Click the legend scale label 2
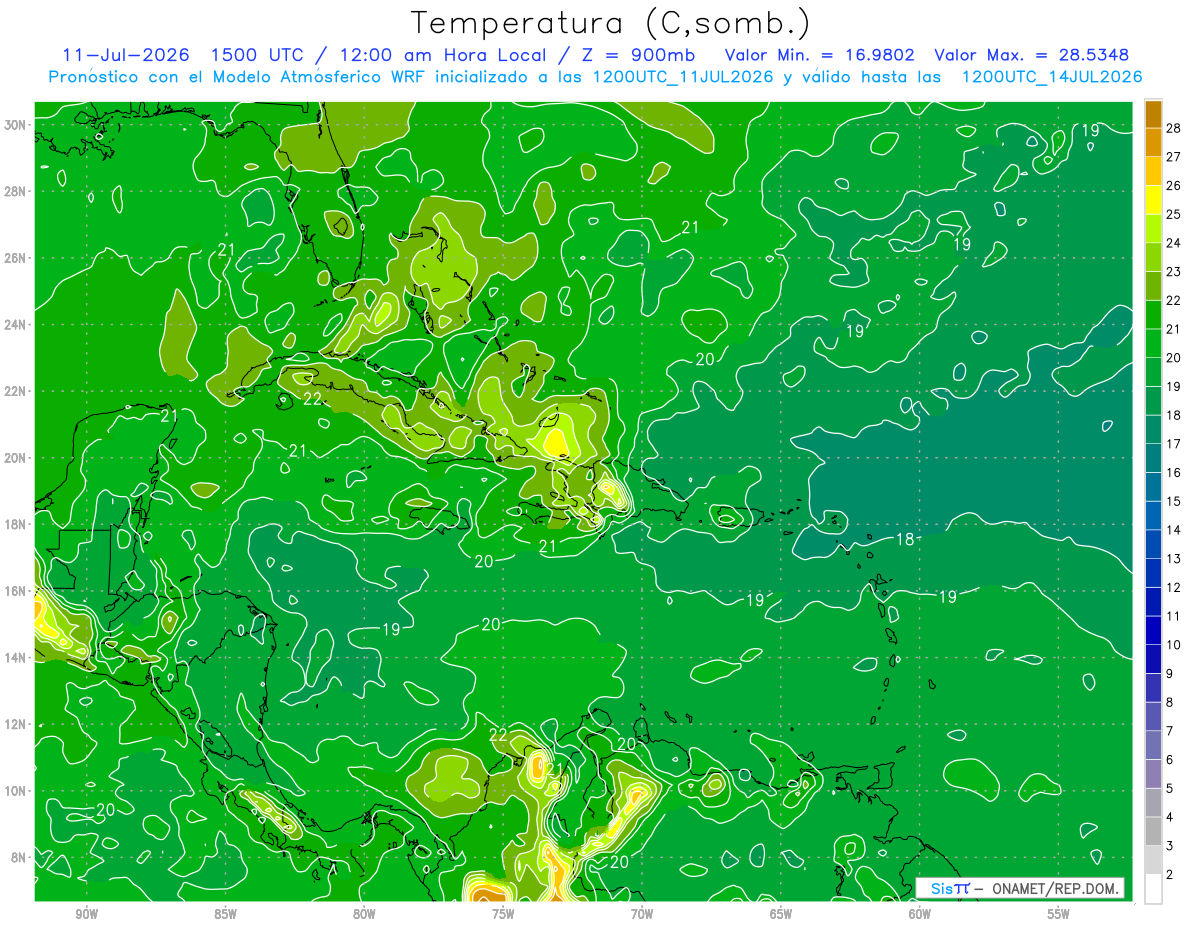Screen dimensions: 1200x927 [x=1169, y=875]
